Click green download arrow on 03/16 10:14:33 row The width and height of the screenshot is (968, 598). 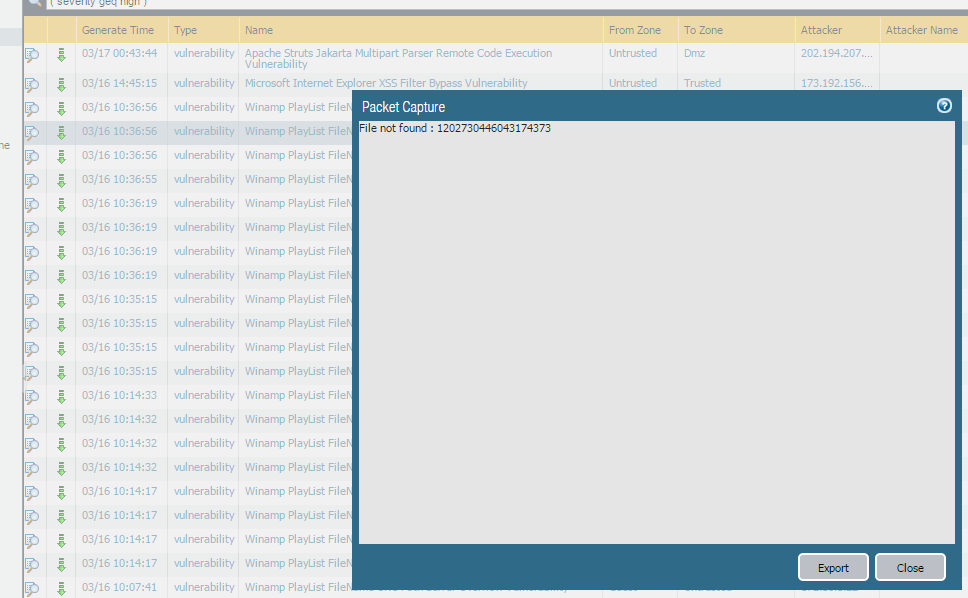coord(61,396)
